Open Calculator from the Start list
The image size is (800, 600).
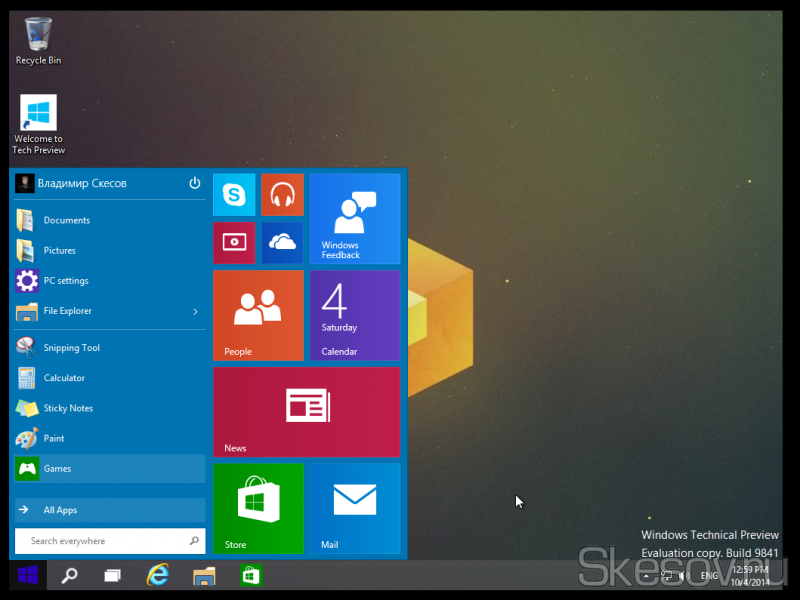(64, 378)
